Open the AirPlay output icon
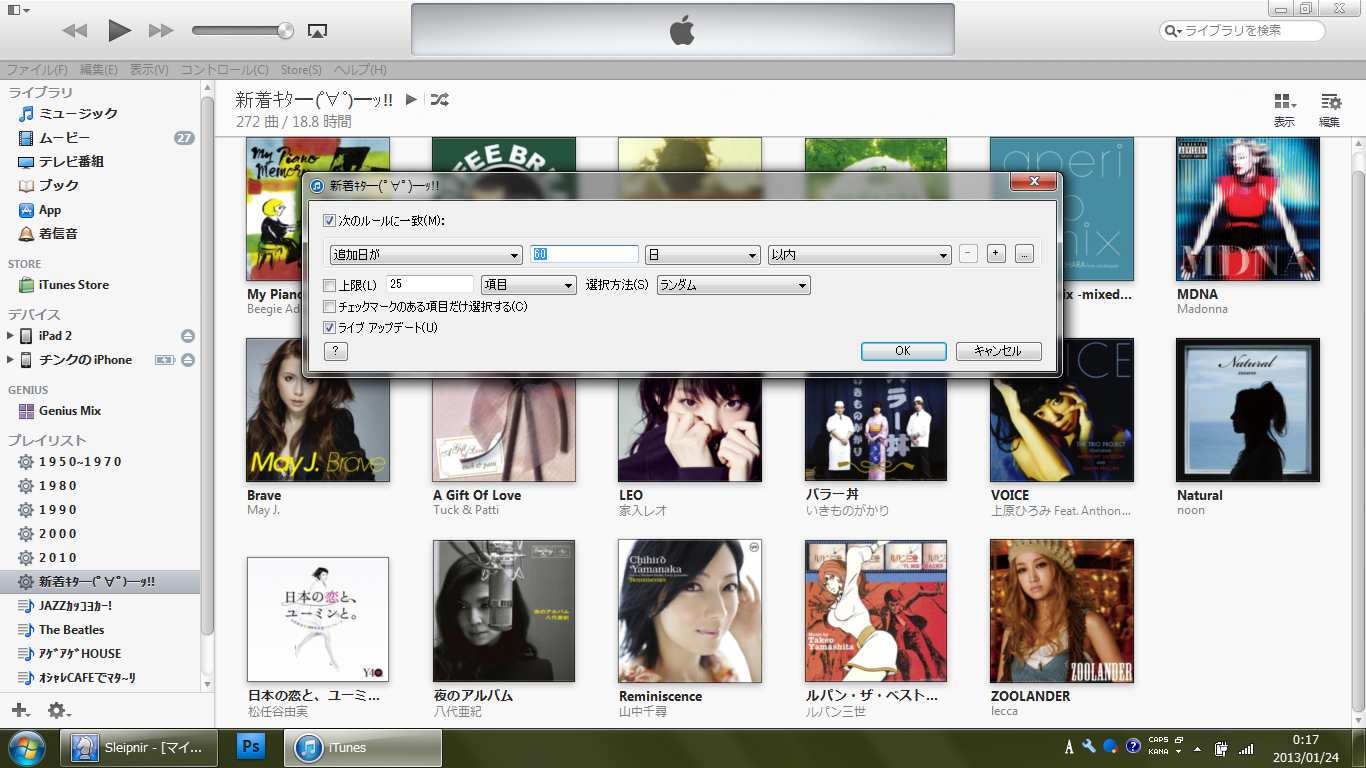Screen dimensions: 1366x768 coord(317,31)
